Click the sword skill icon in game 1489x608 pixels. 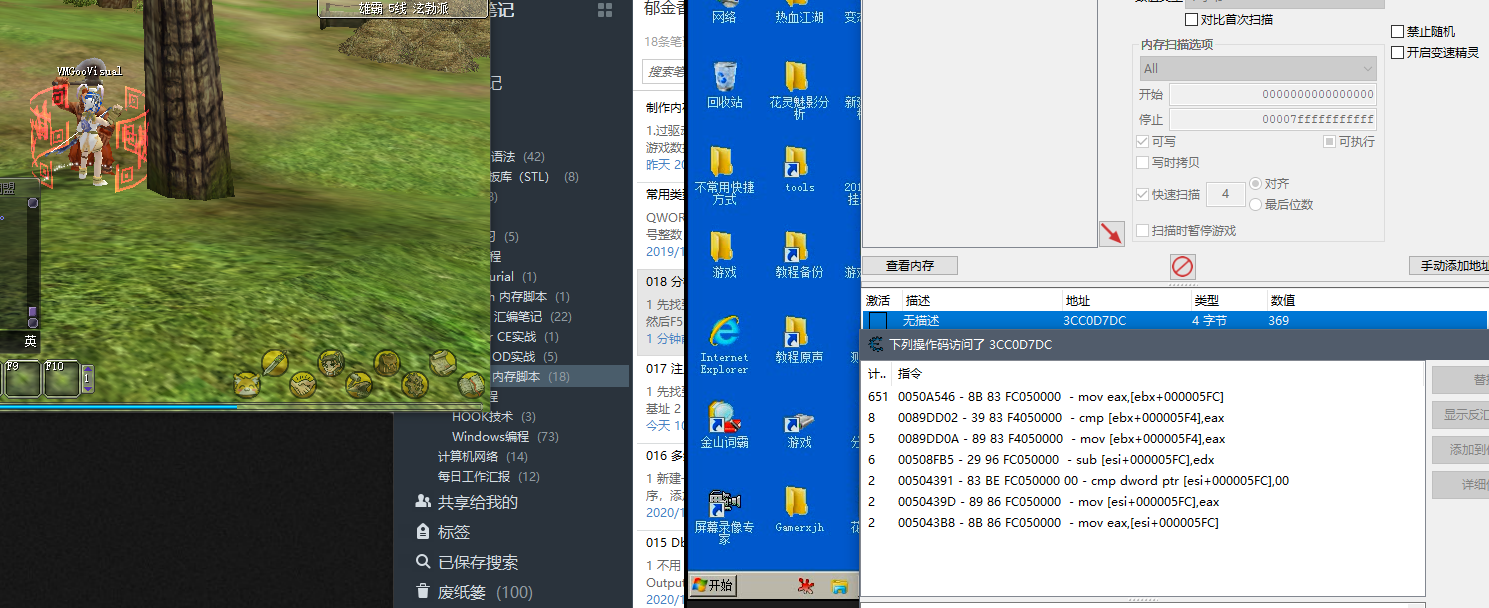click(275, 363)
